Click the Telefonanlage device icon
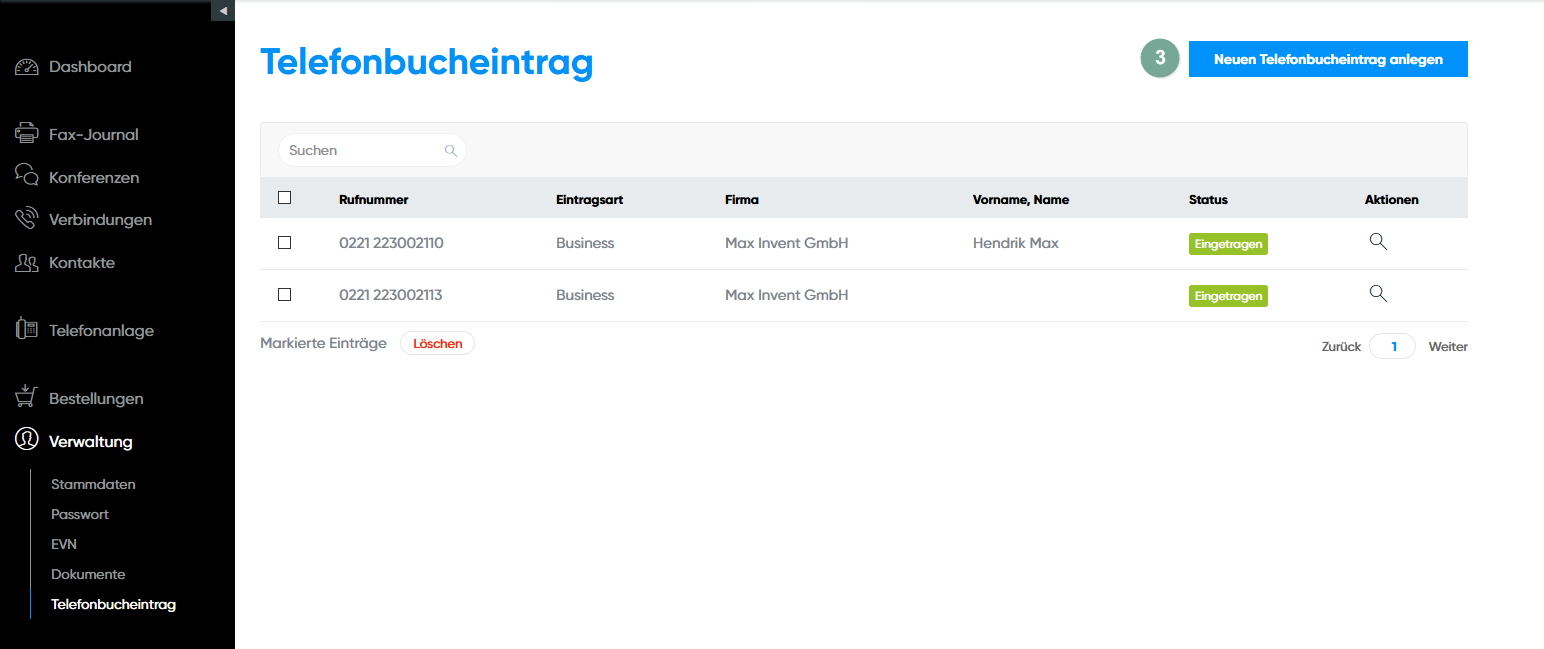This screenshot has height=649, width=1544. click(x=27, y=329)
